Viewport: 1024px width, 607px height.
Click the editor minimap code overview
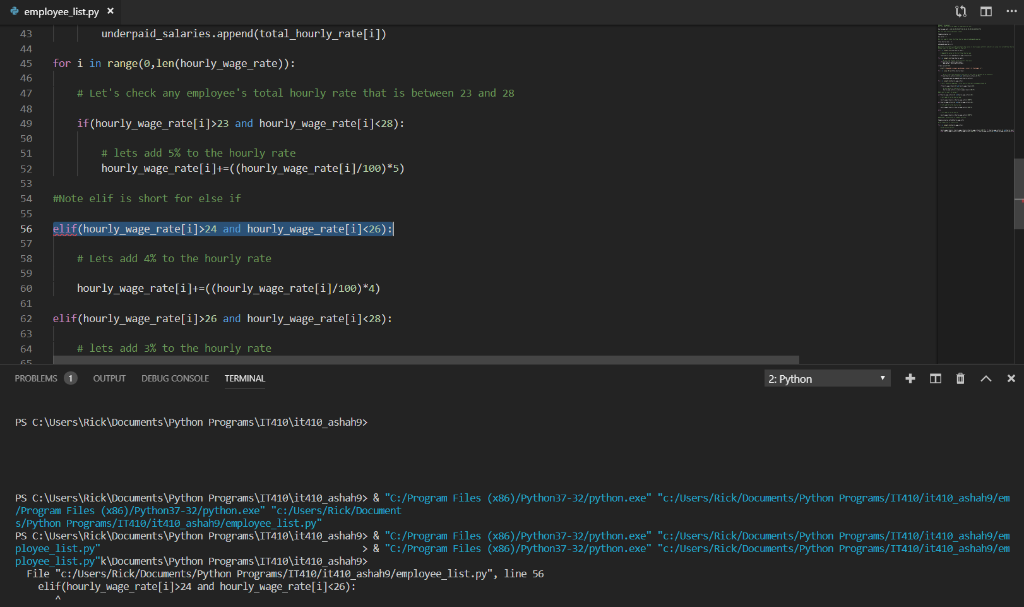975,78
